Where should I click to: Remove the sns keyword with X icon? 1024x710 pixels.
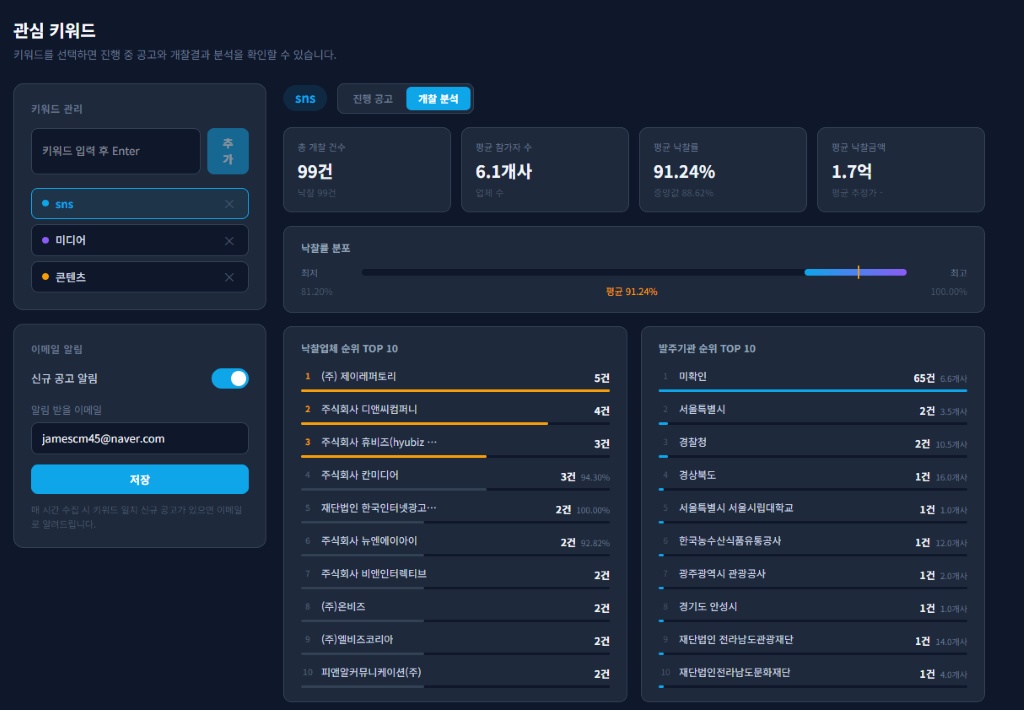[x=229, y=204]
